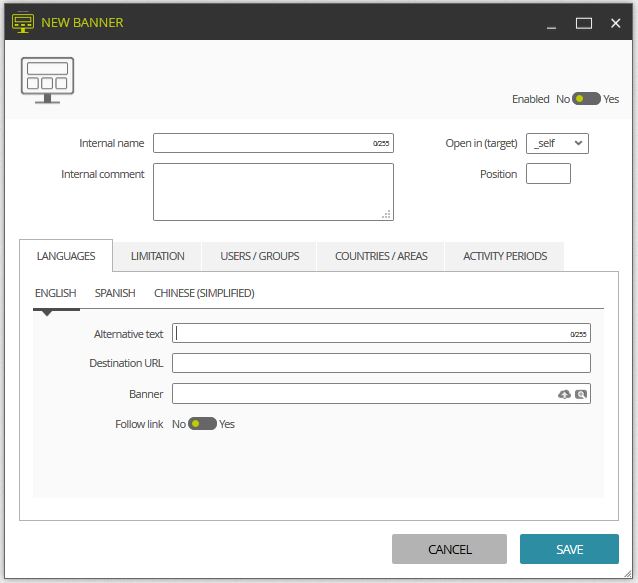The height and width of the screenshot is (583, 638).
Task: Toggle the Follow link switch
Action: [x=202, y=424]
